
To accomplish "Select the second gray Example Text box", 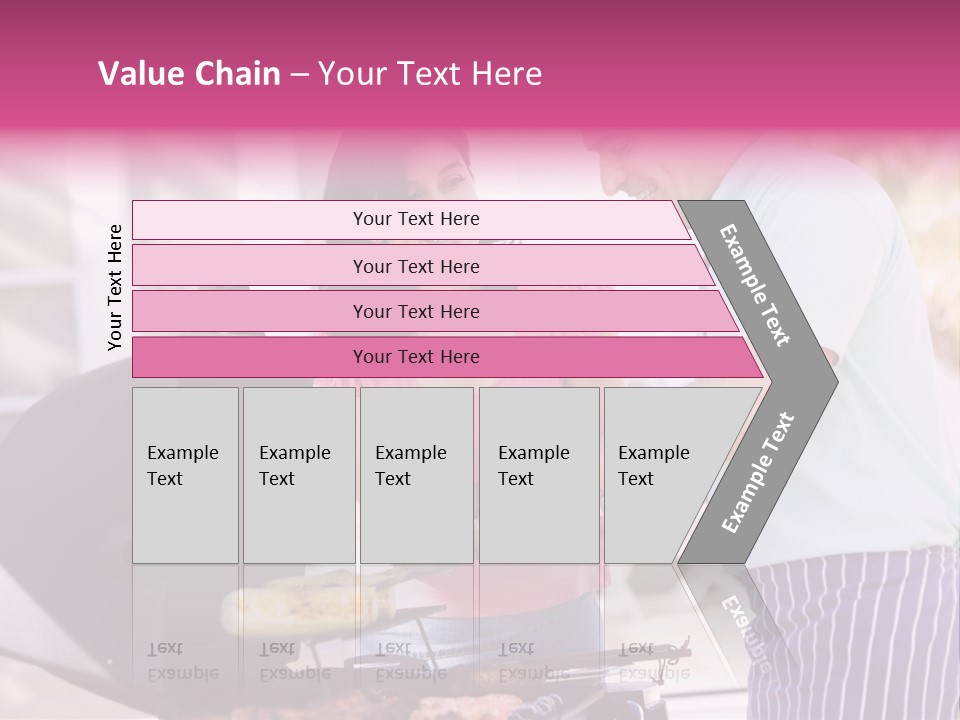I will (x=298, y=475).
